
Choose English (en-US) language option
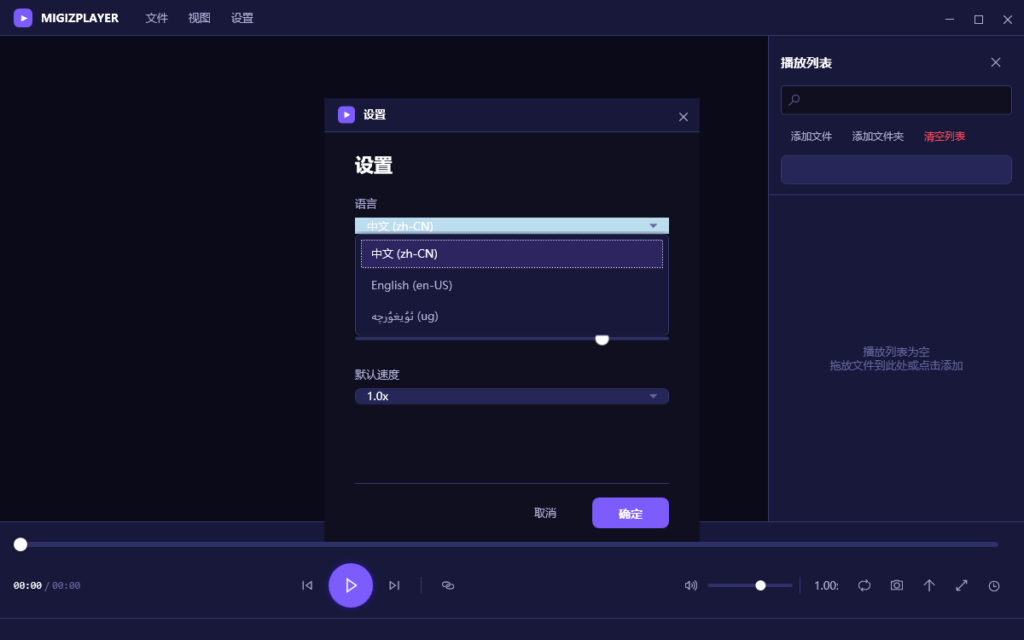coord(511,285)
